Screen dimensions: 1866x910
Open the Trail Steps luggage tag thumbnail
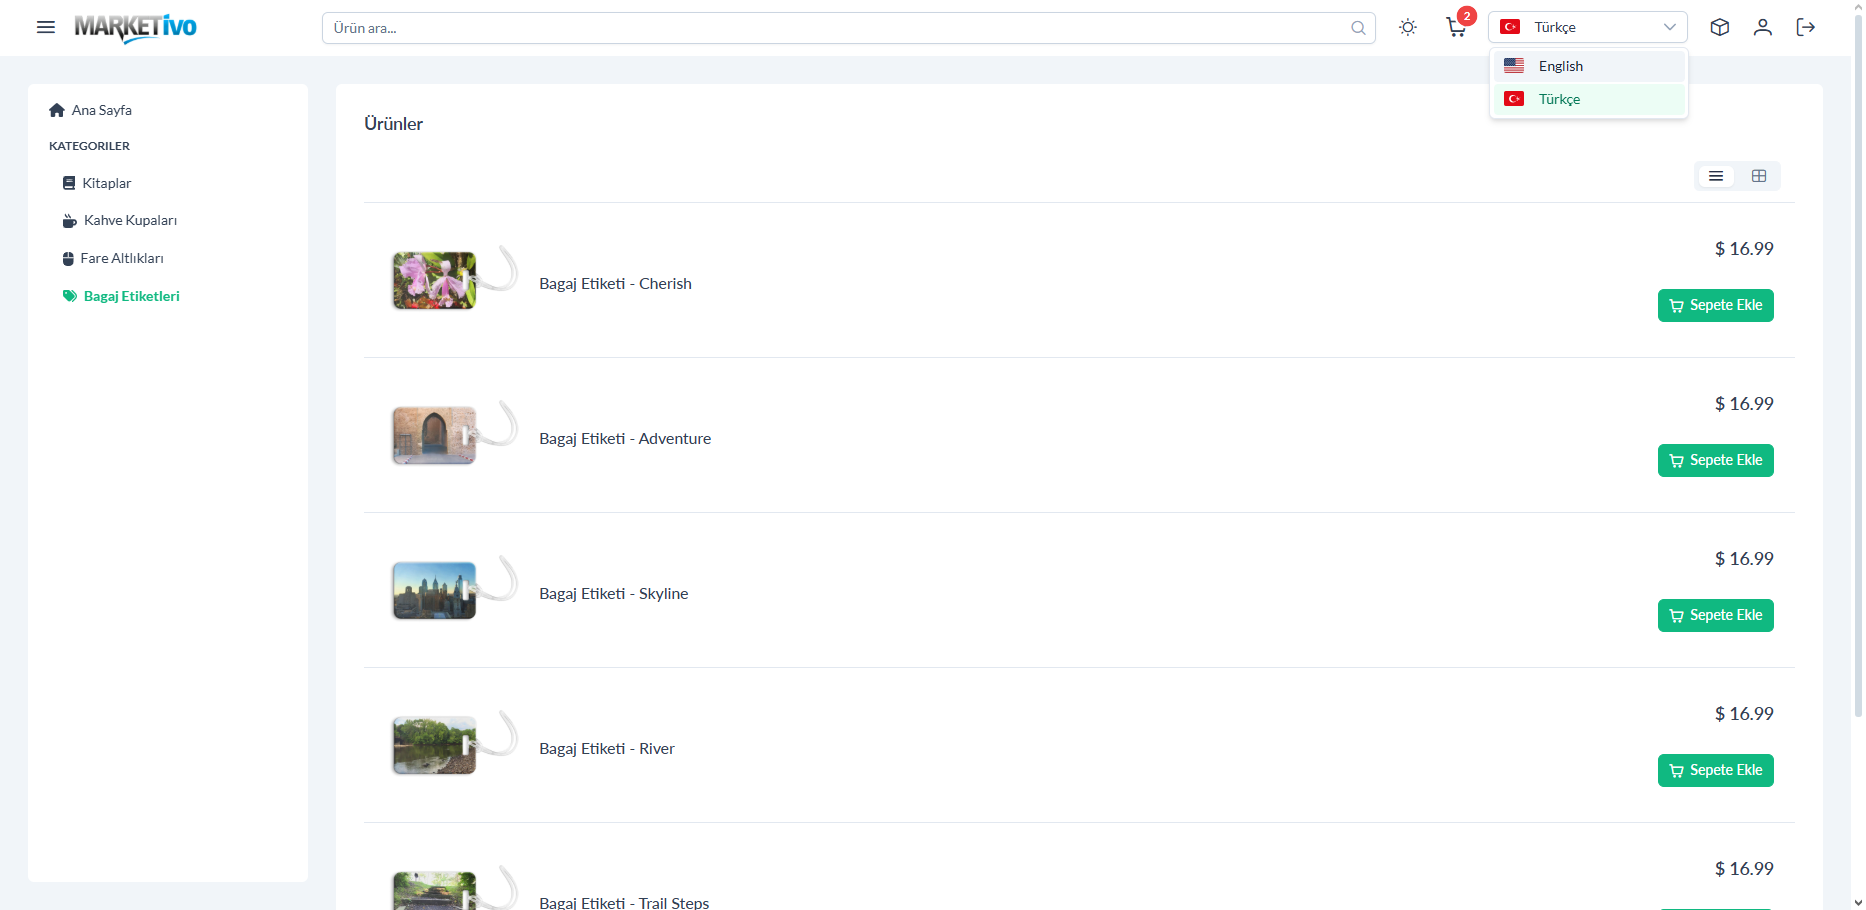[455, 888]
